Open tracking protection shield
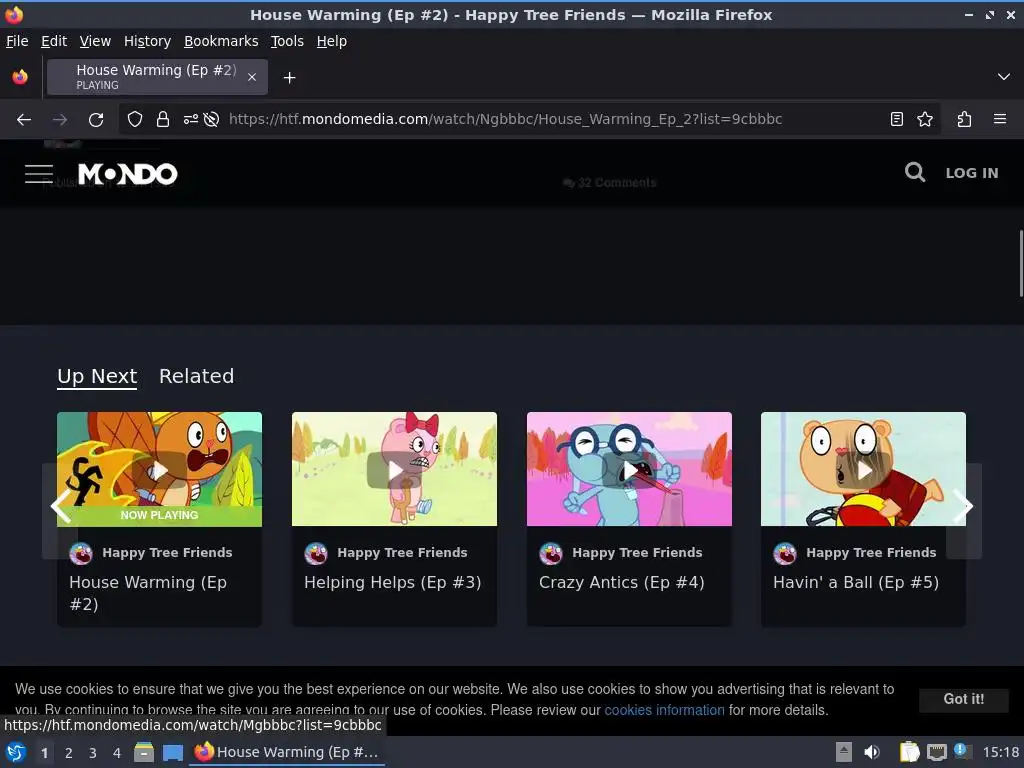The width and height of the screenshot is (1024, 768). click(135, 119)
